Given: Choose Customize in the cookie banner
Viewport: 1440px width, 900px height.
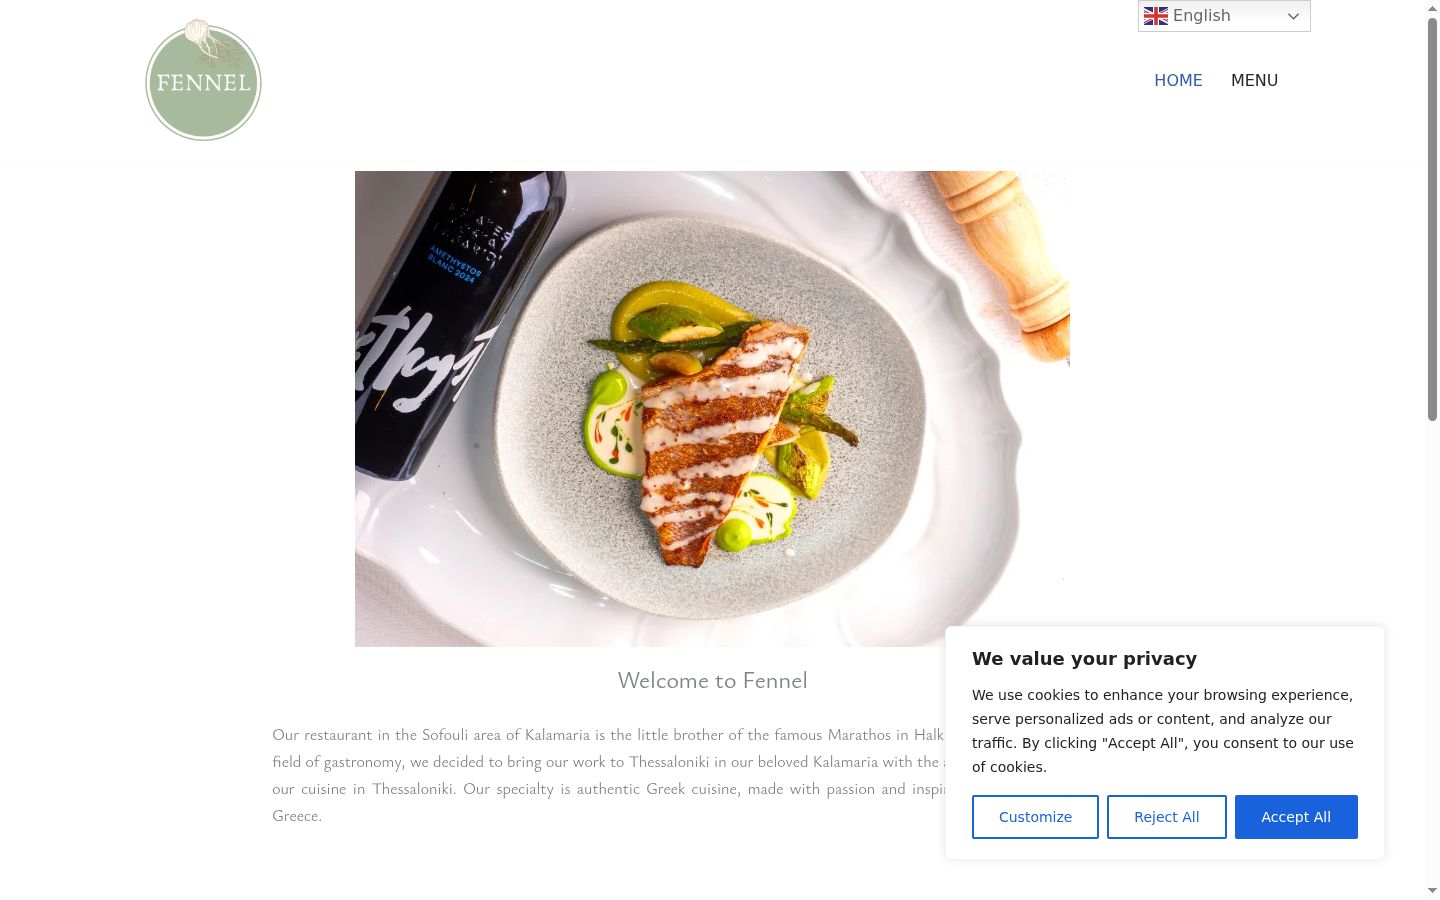Looking at the screenshot, I should (1035, 817).
